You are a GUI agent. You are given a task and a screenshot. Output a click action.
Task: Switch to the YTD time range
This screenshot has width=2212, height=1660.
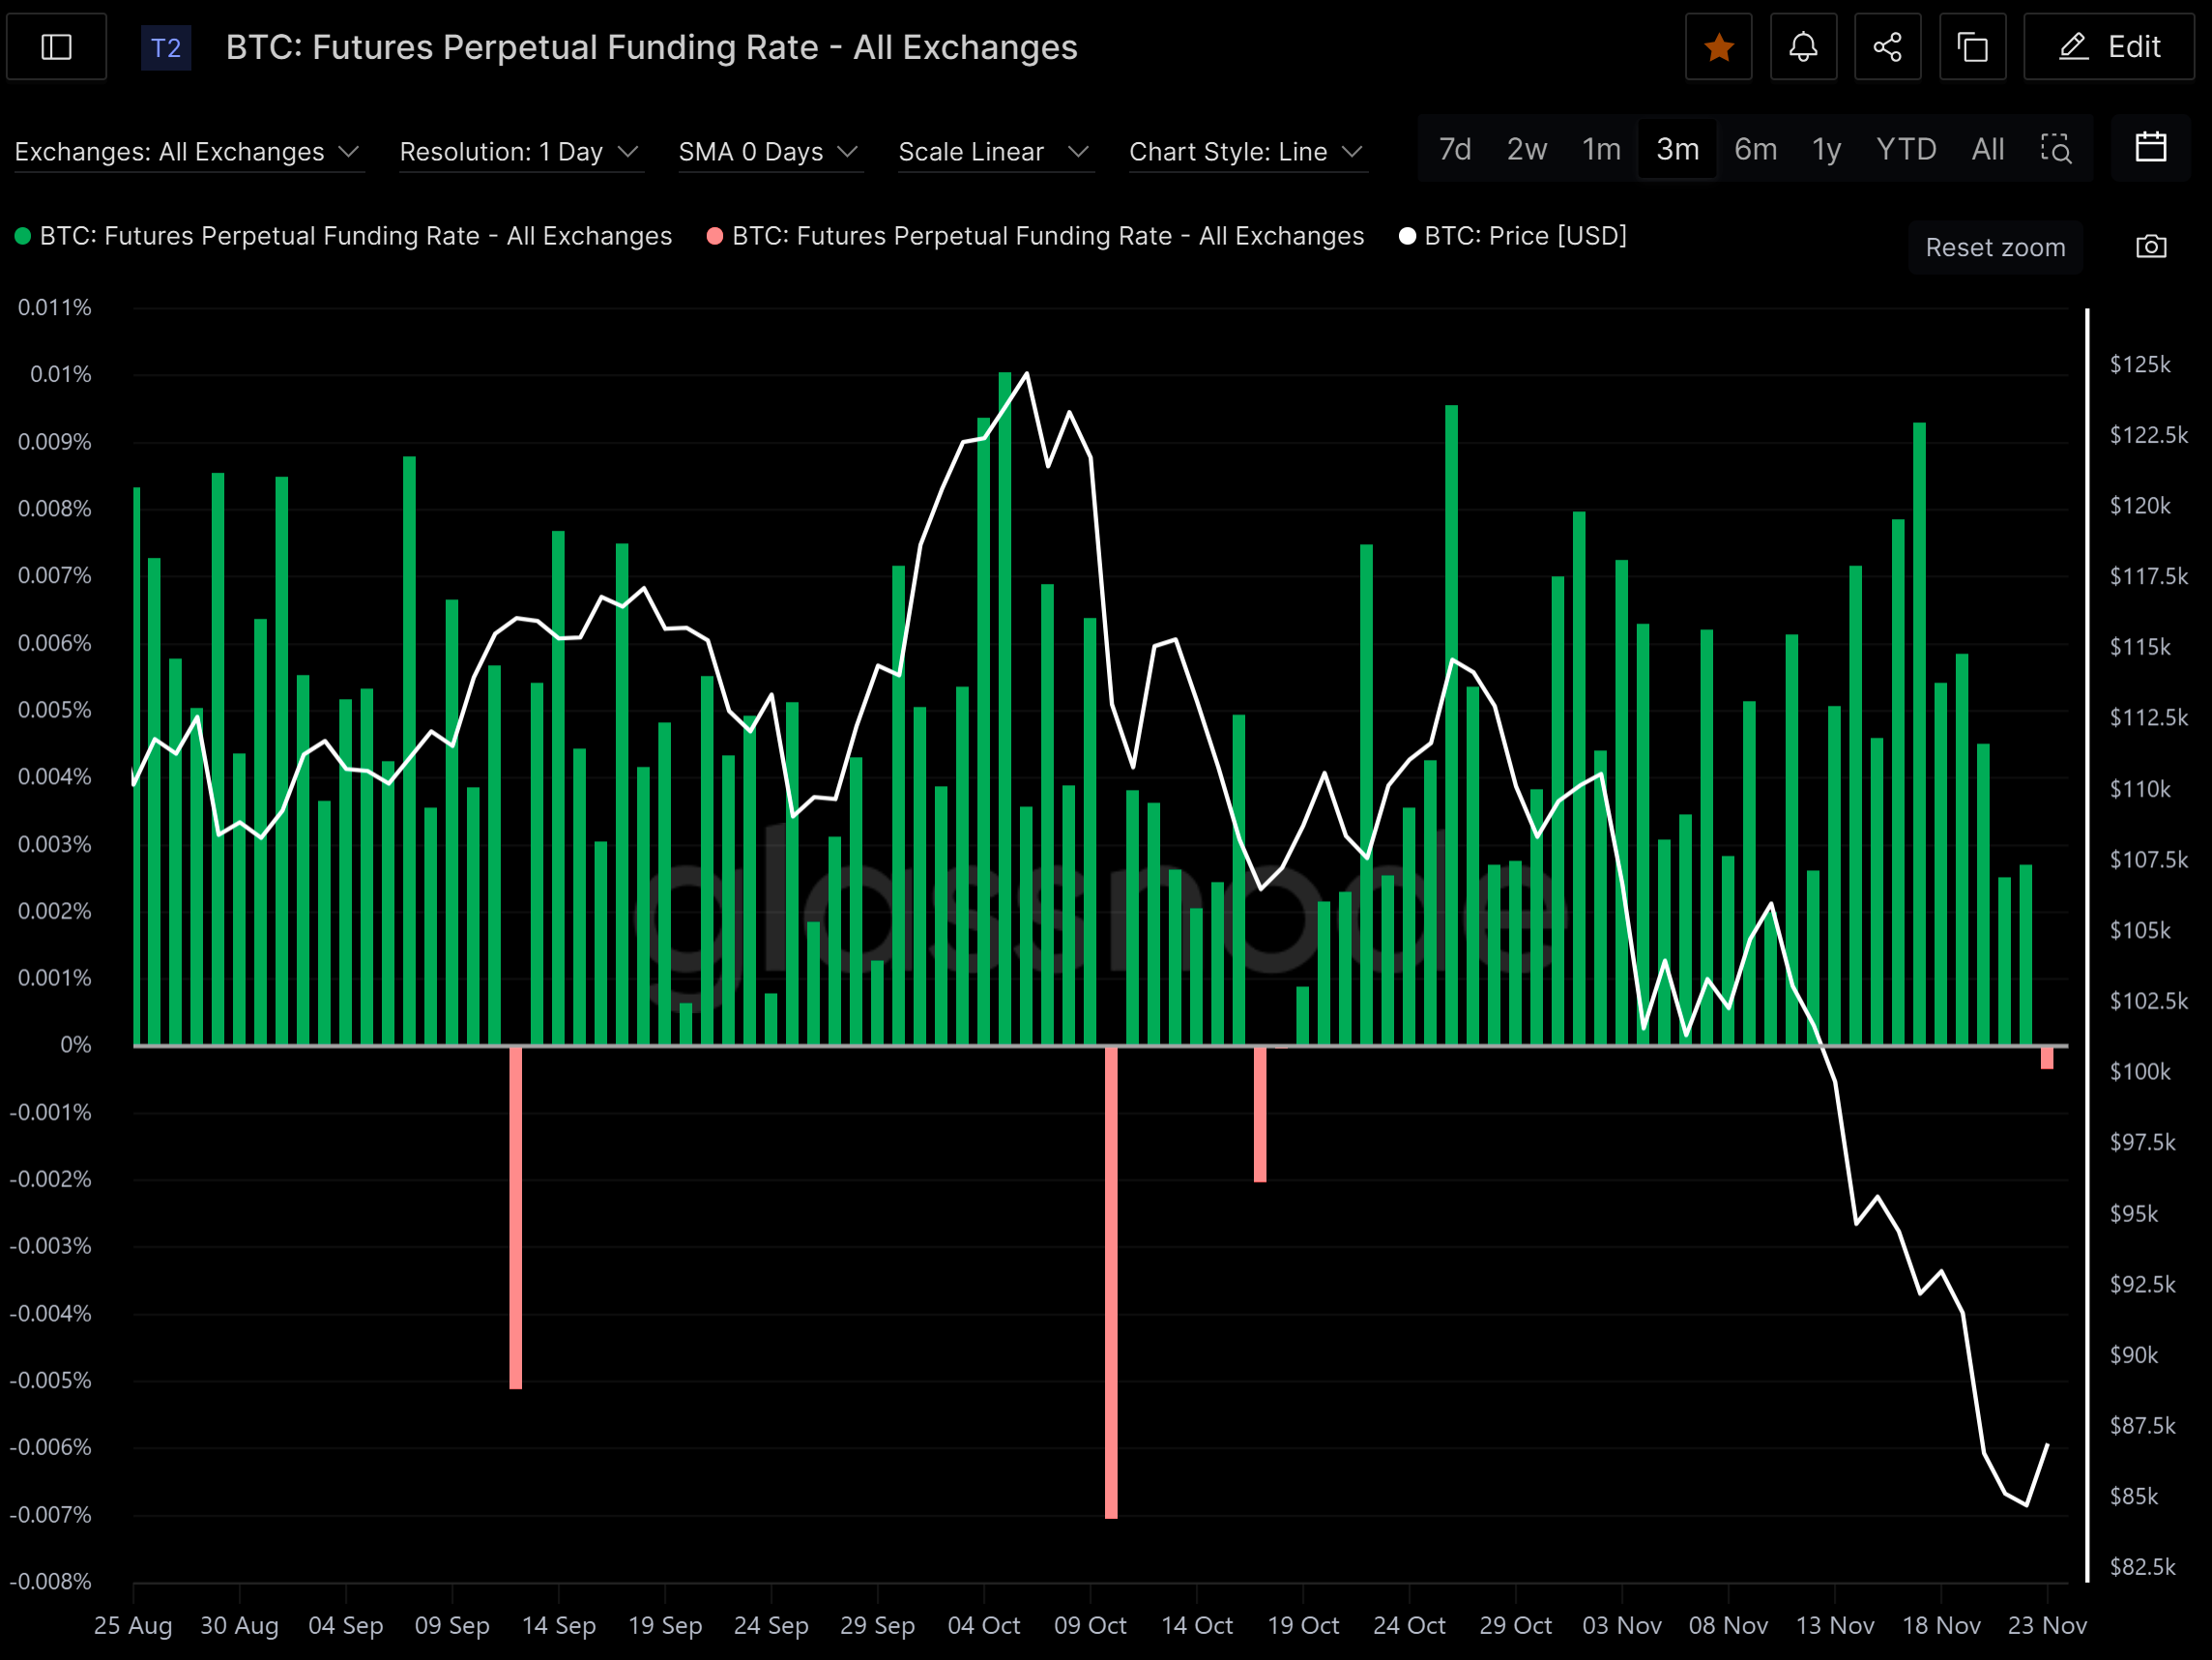pyautogui.click(x=1905, y=149)
